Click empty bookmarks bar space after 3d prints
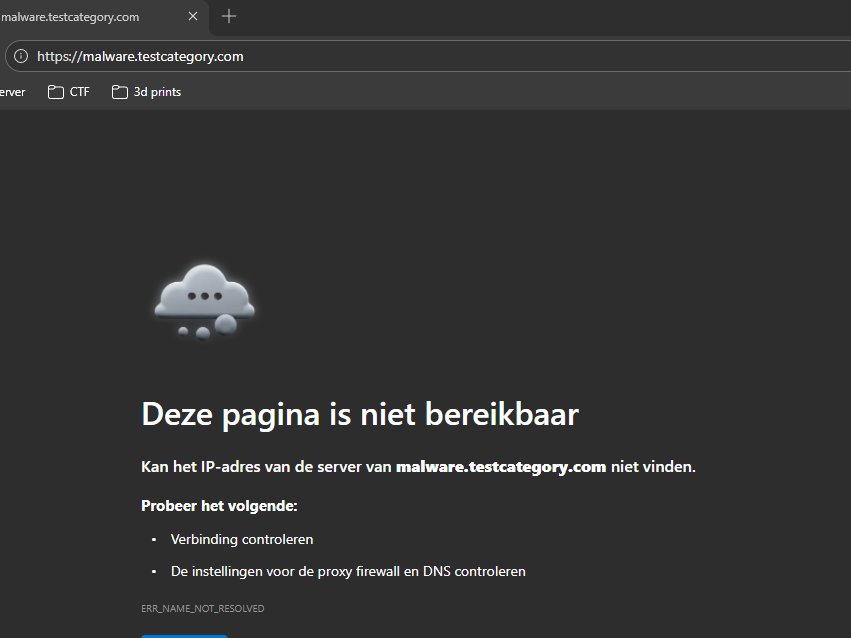Screen dimensions: 851x638 pos(500,92)
